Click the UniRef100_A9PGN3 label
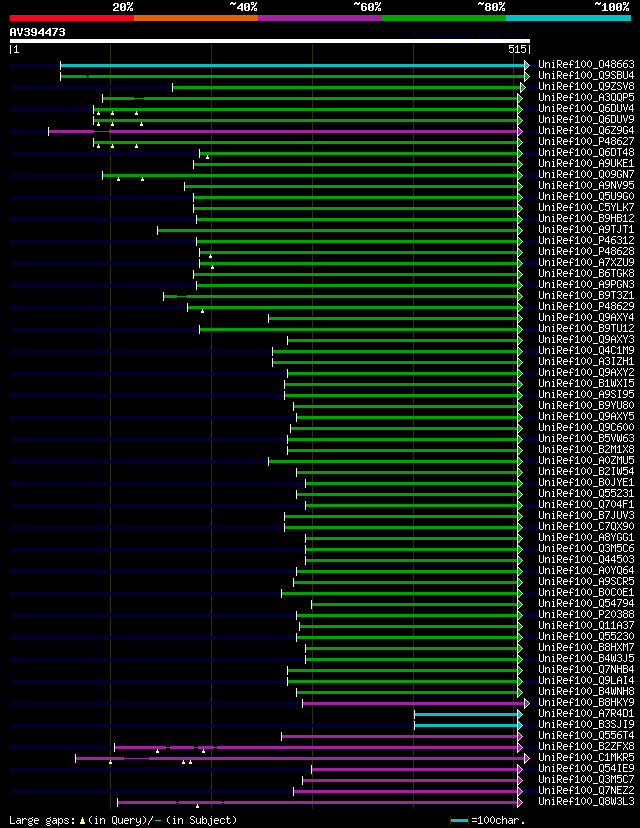This screenshot has height=828, width=640. point(586,284)
